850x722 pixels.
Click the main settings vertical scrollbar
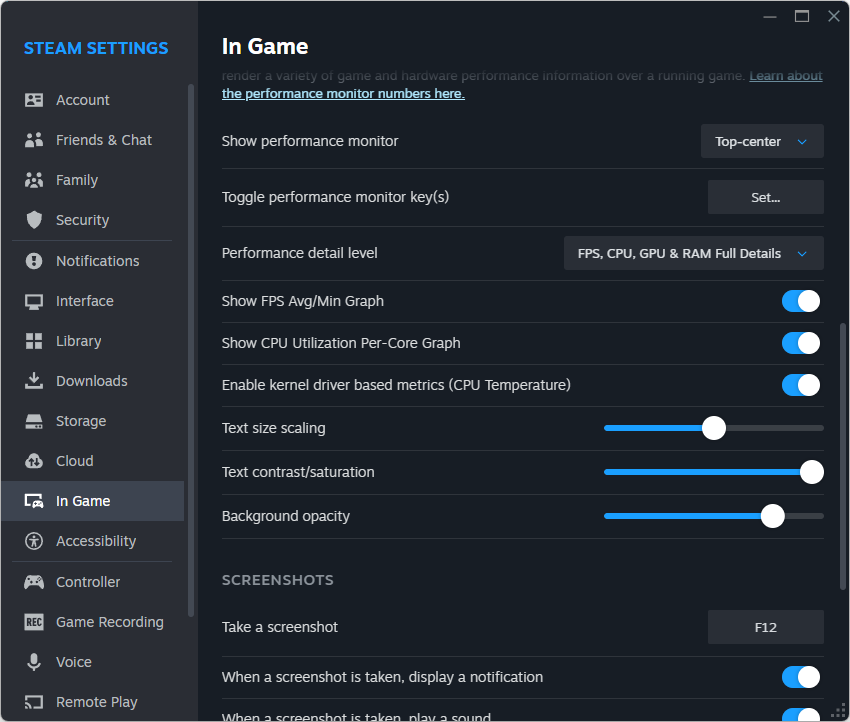(x=842, y=456)
